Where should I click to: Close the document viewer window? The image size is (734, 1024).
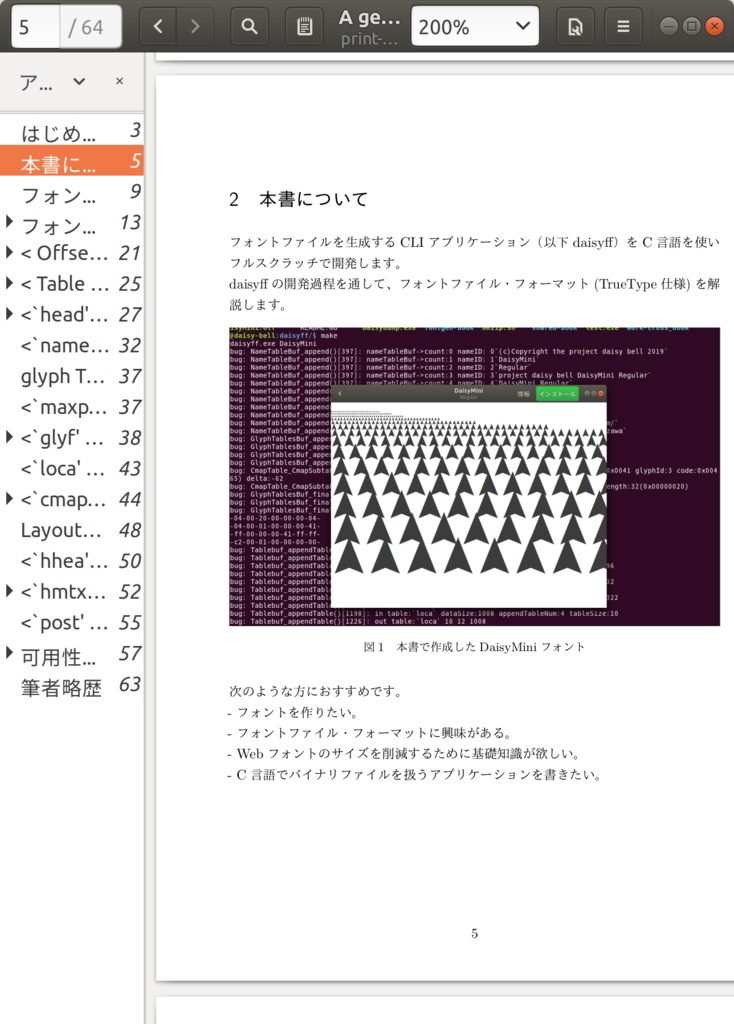pos(714,26)
